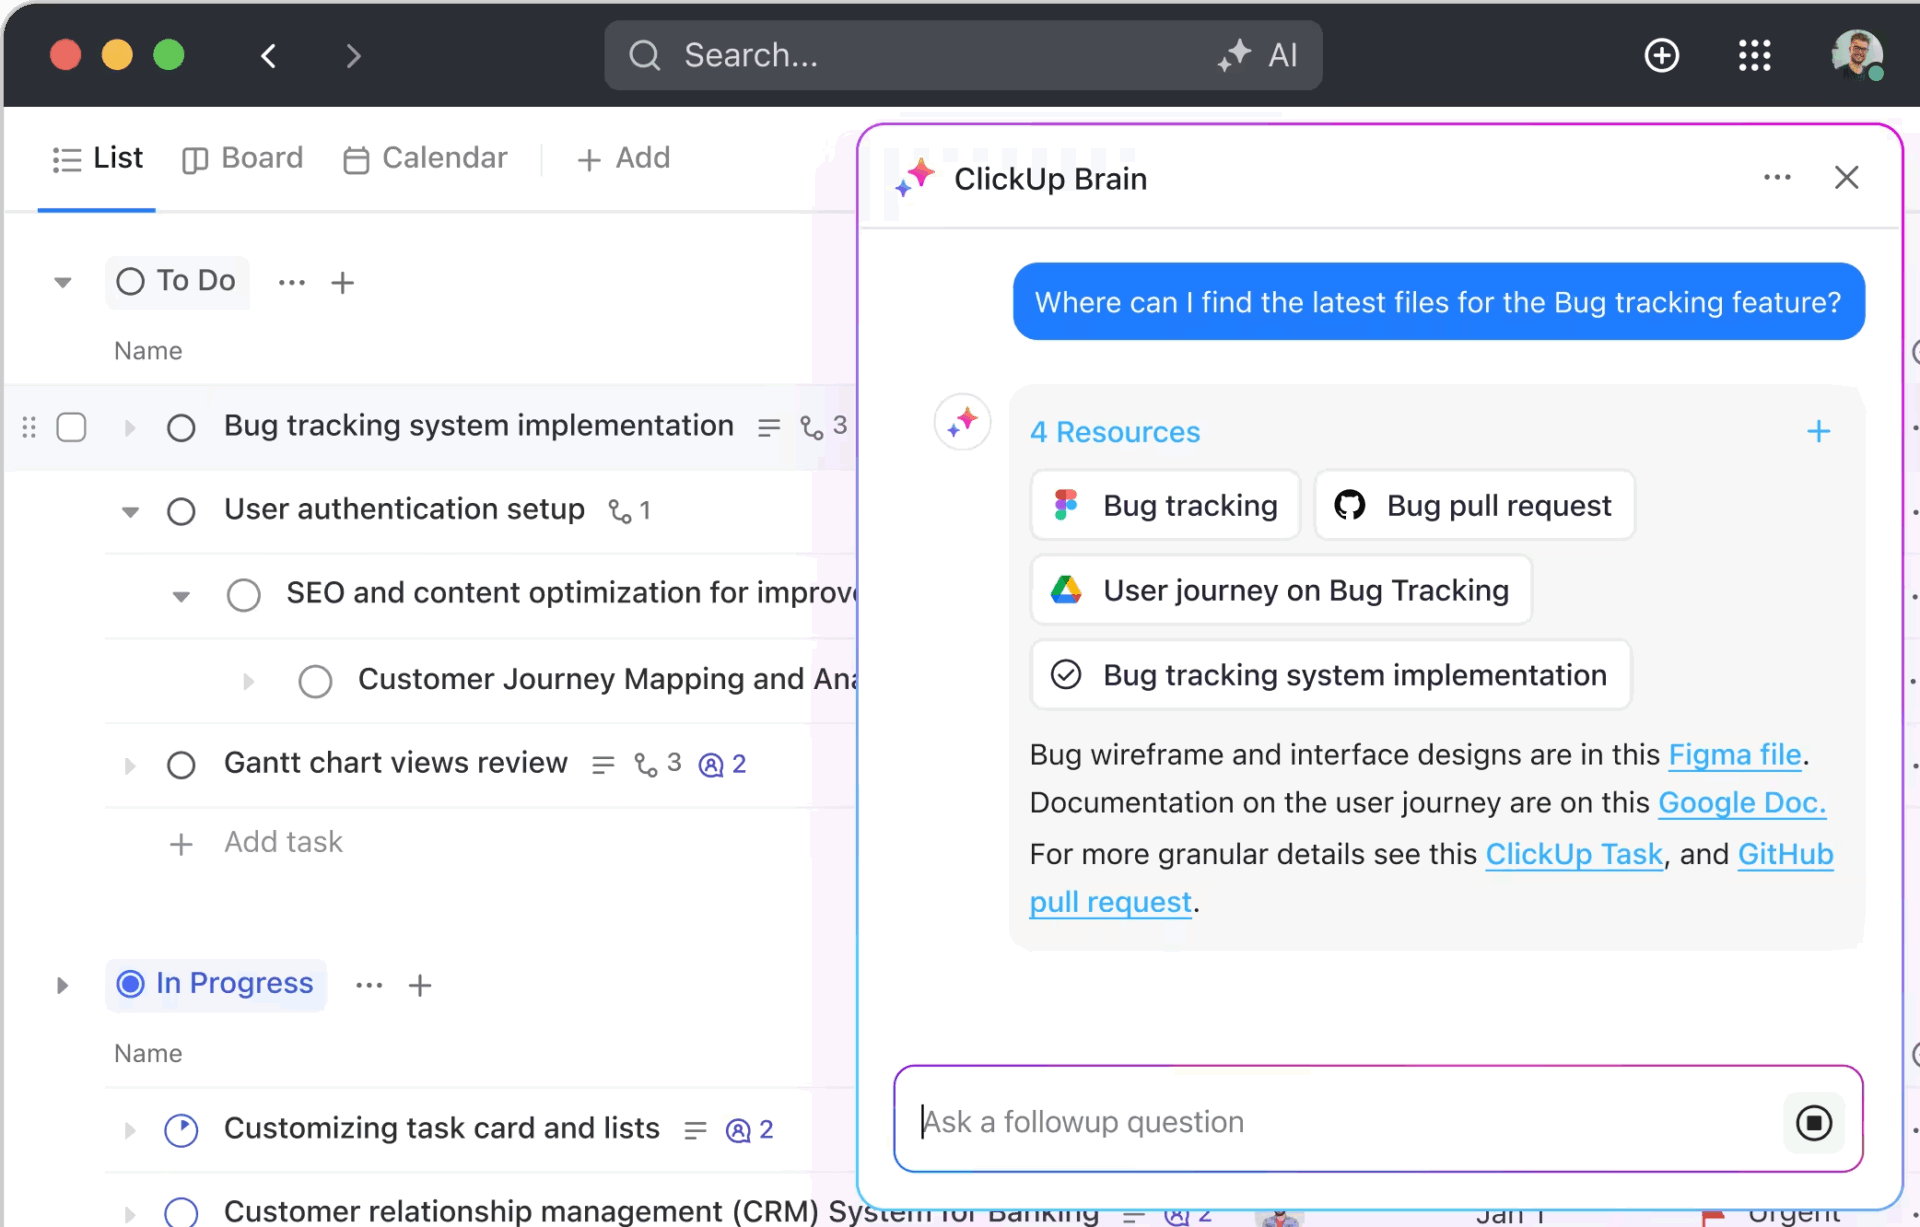Screen dimensions: 1920x1227
Task: Open User journey on Bug Tracking doc
Action: (x=1280, y=590)
